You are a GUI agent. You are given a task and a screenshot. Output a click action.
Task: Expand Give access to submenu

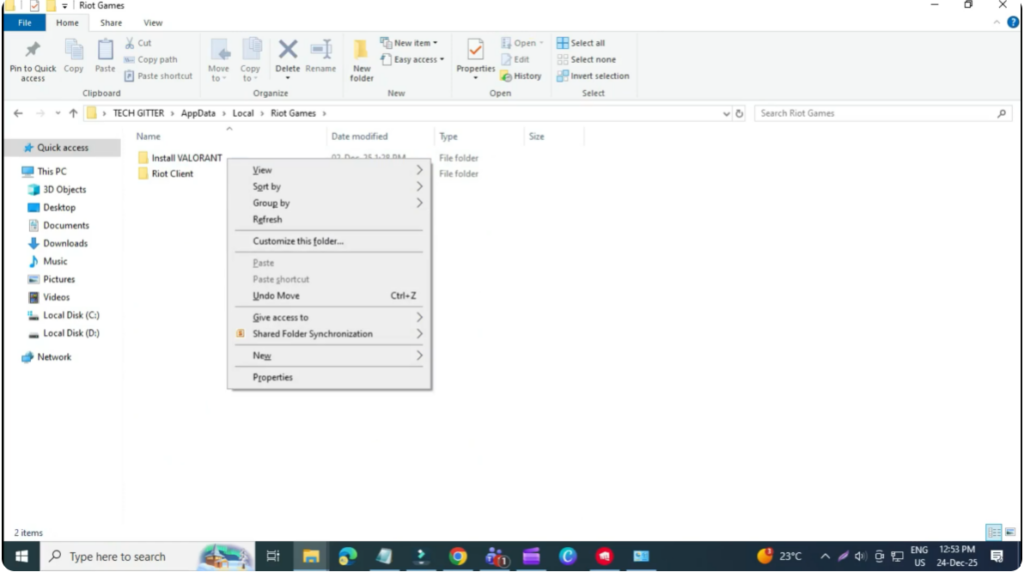pyautogui.click(x=329, y=317)
